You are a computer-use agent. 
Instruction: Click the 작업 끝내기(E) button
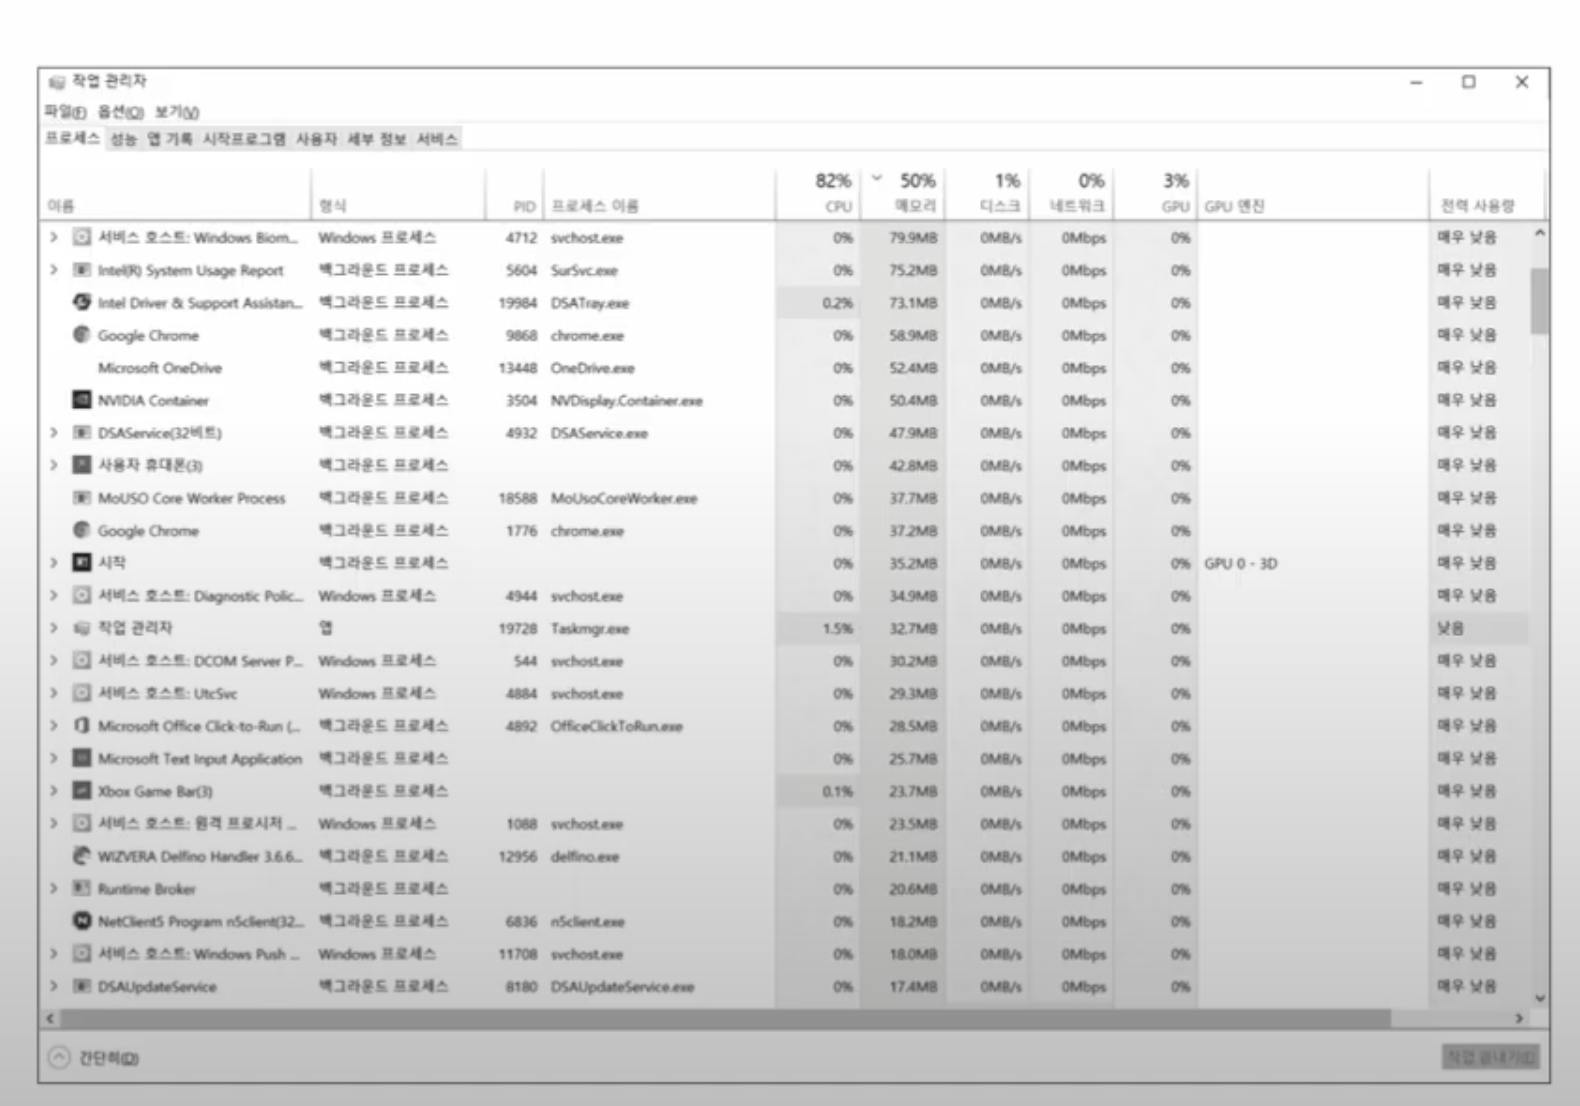(1490, 1057)
